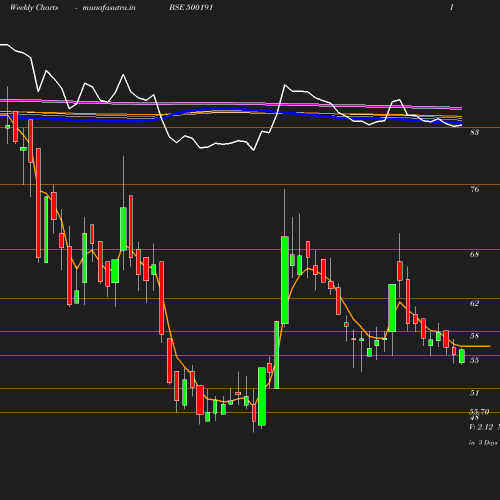Click the 55 price axis label

point(474,360)
